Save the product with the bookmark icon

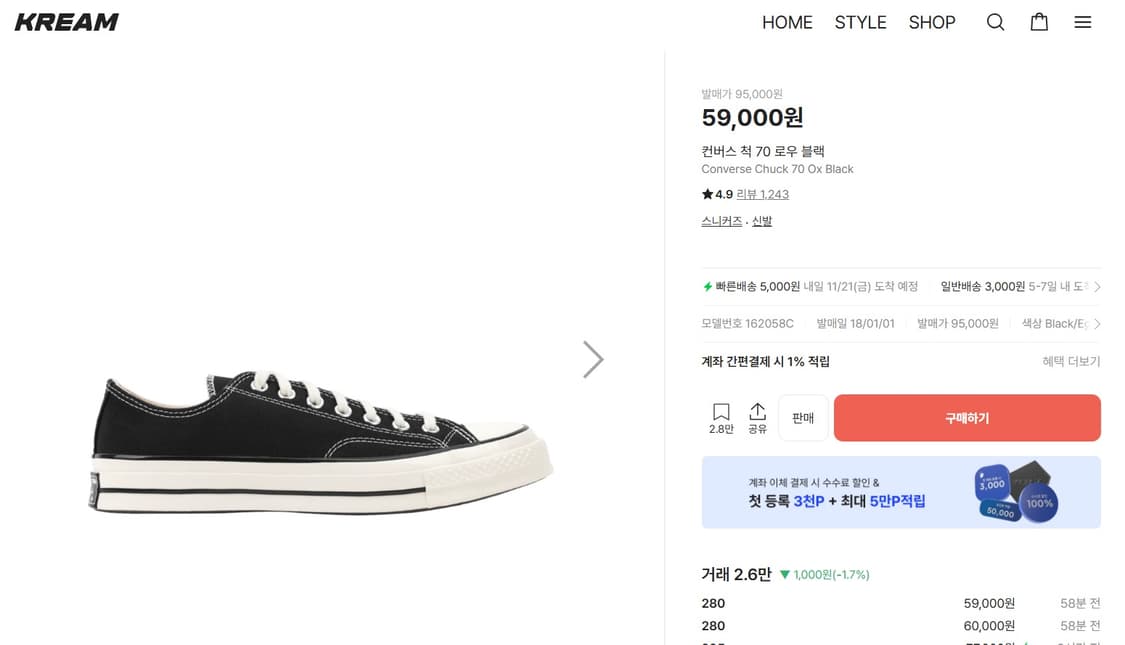pos(721,411)
